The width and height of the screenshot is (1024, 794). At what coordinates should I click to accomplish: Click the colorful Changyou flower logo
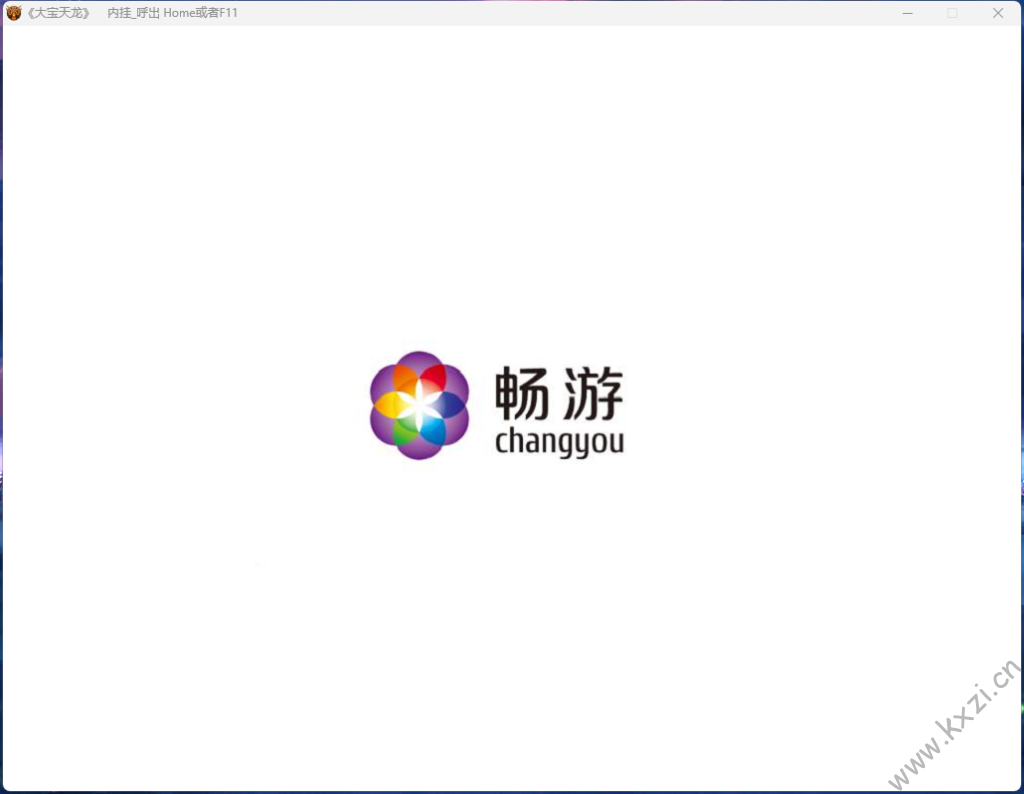tap(419, 405)
